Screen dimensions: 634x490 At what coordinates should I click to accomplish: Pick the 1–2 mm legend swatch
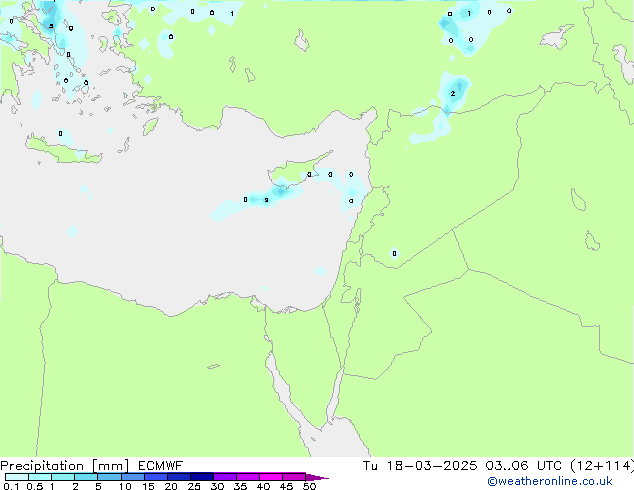click(x=63, y=477)
